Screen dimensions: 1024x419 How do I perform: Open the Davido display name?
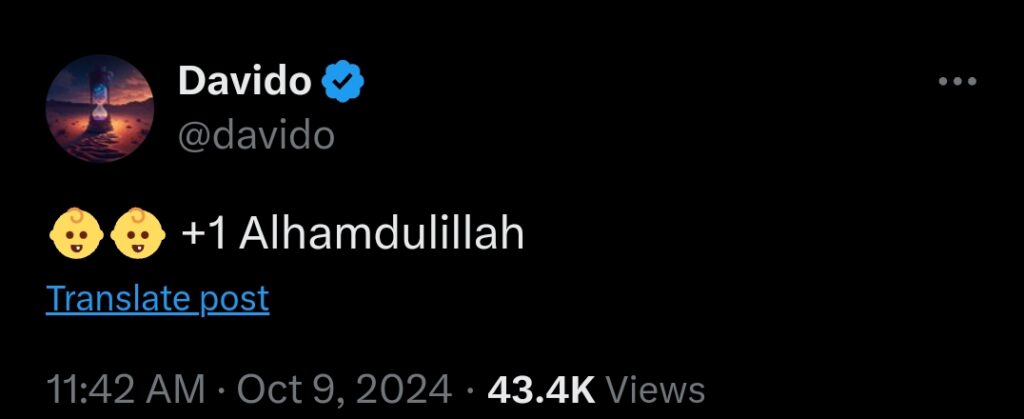[x=245, y=81]
